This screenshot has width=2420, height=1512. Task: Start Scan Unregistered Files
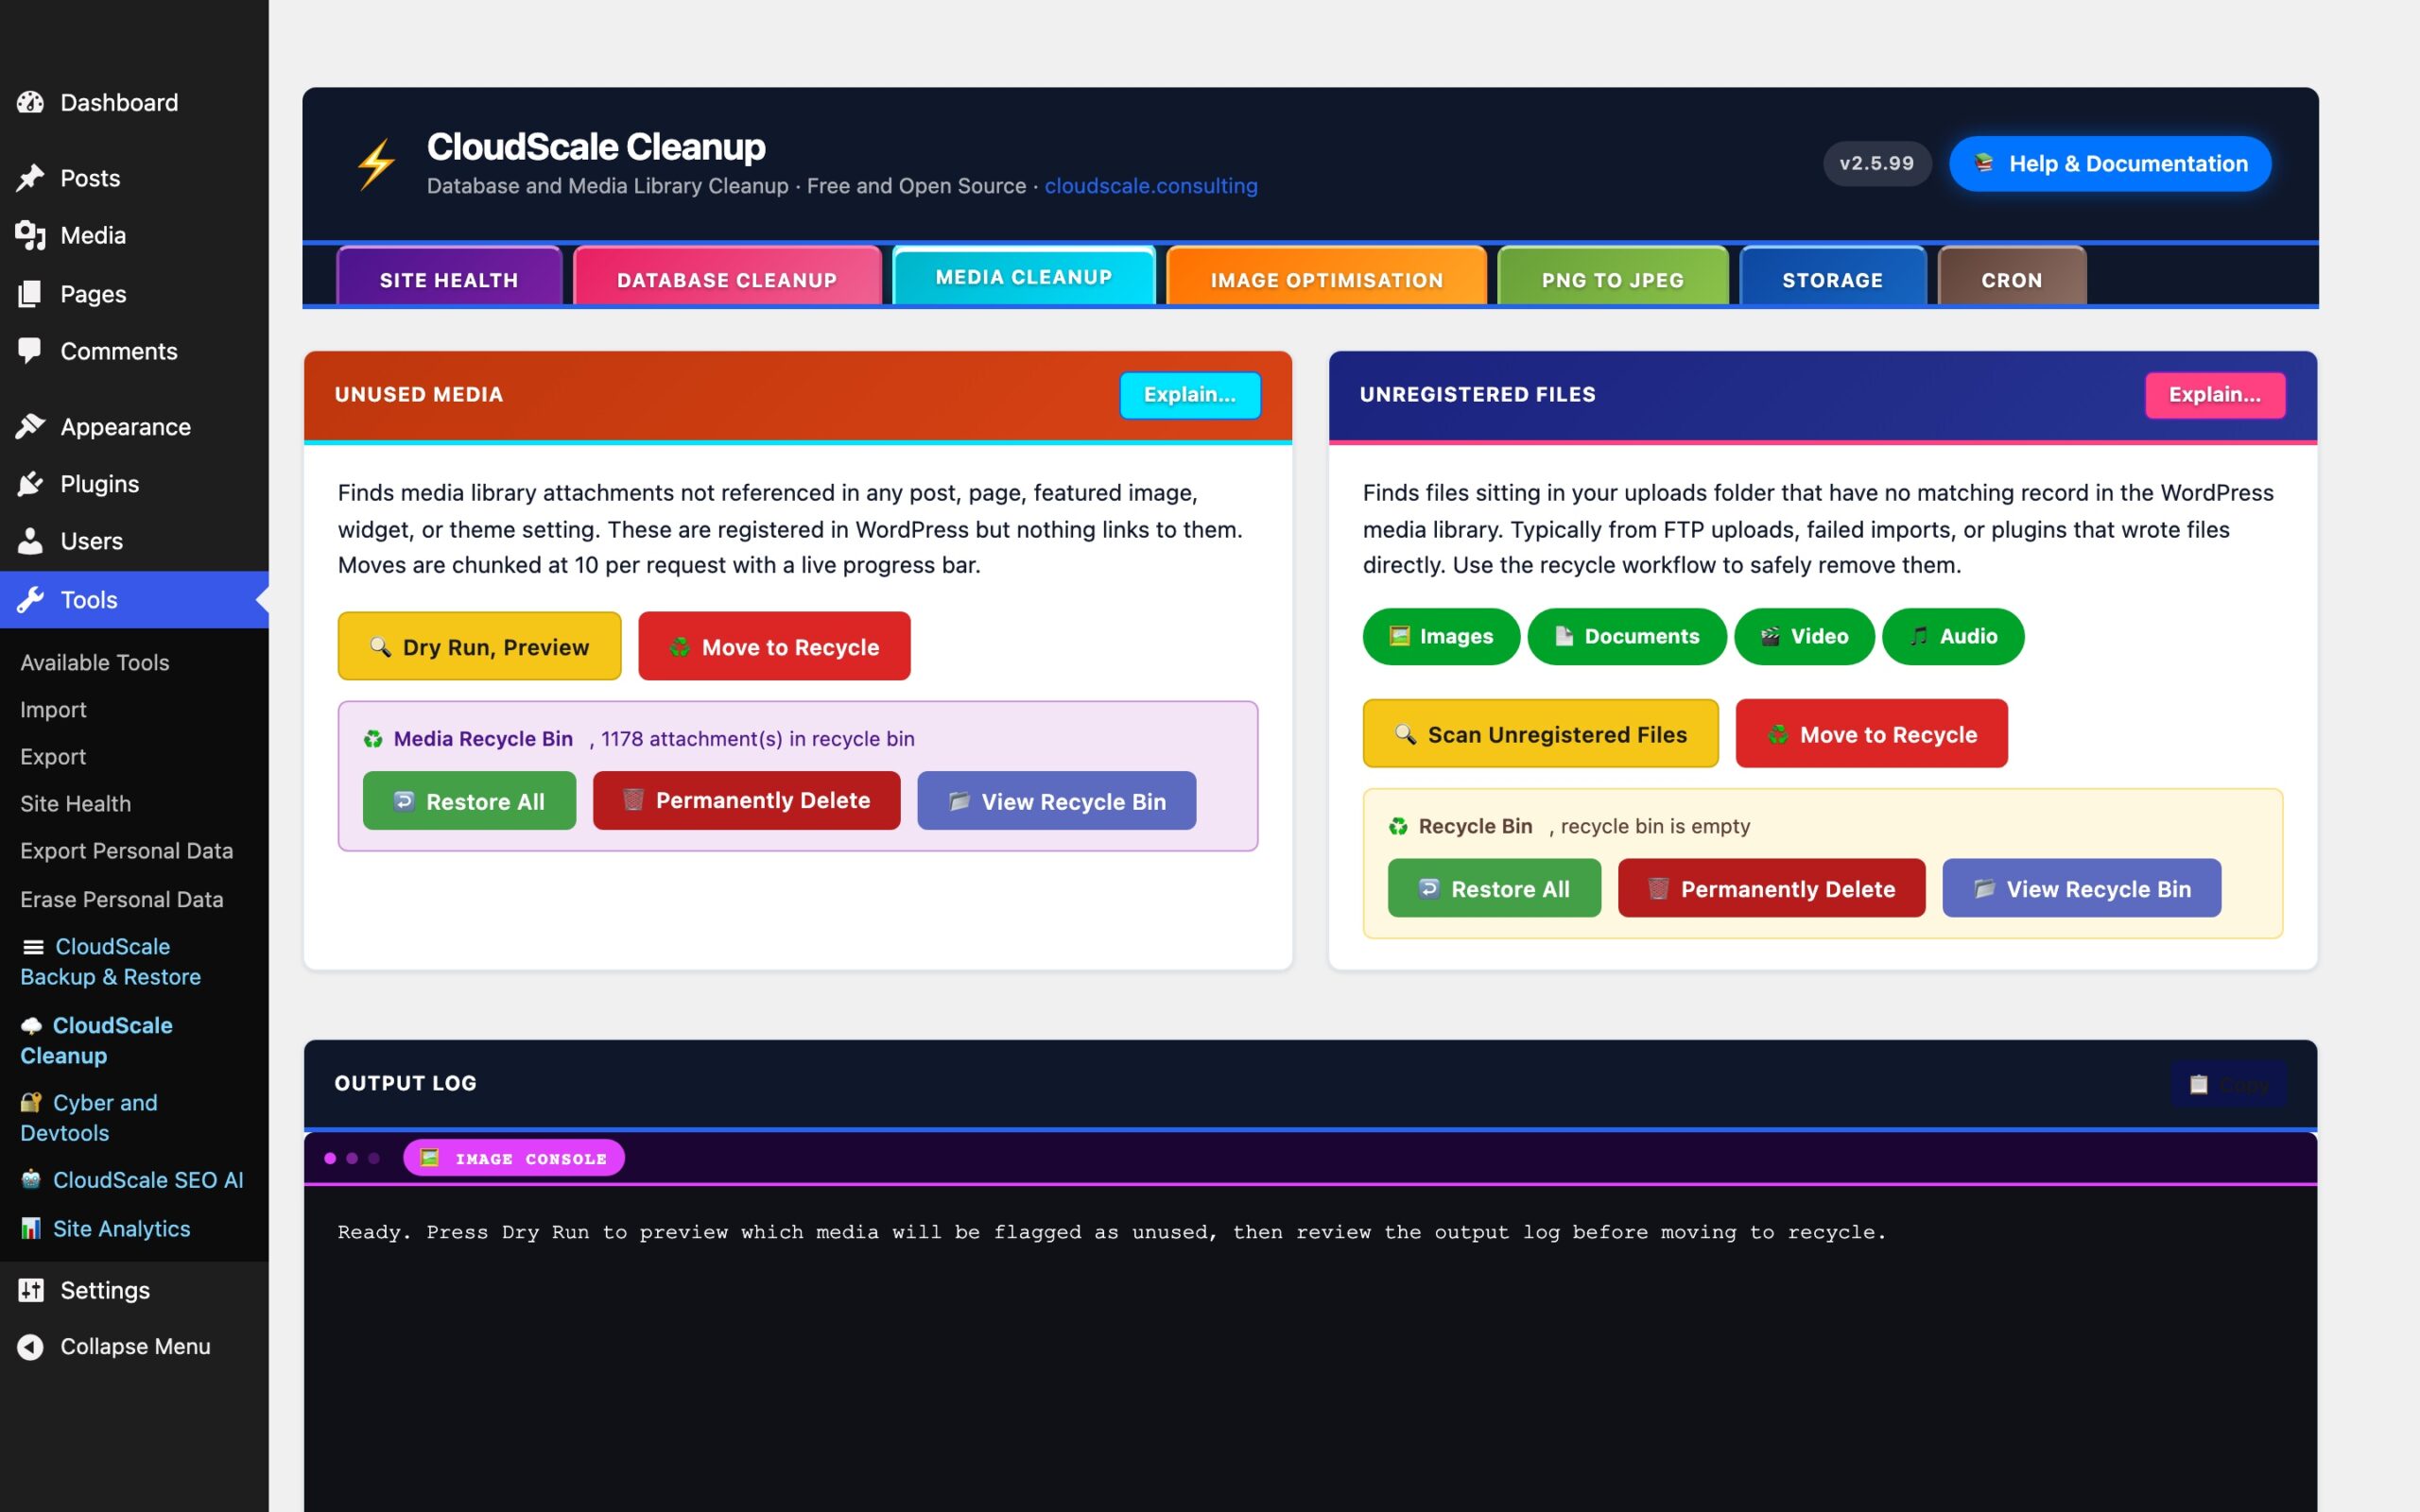click(x=1540, y=734)
